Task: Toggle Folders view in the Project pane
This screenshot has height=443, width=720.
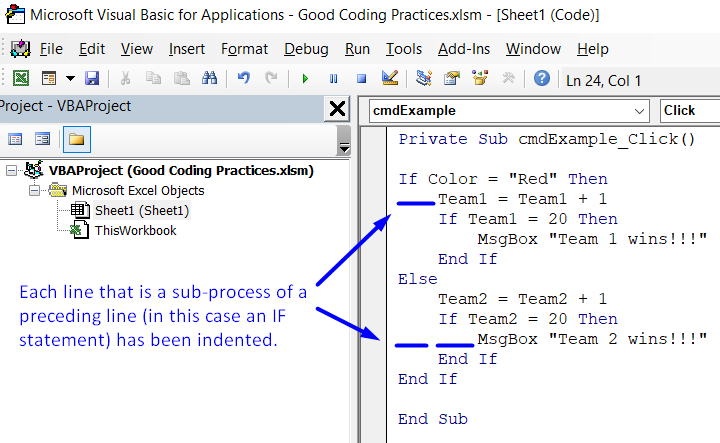Action: tap(77, 139)
